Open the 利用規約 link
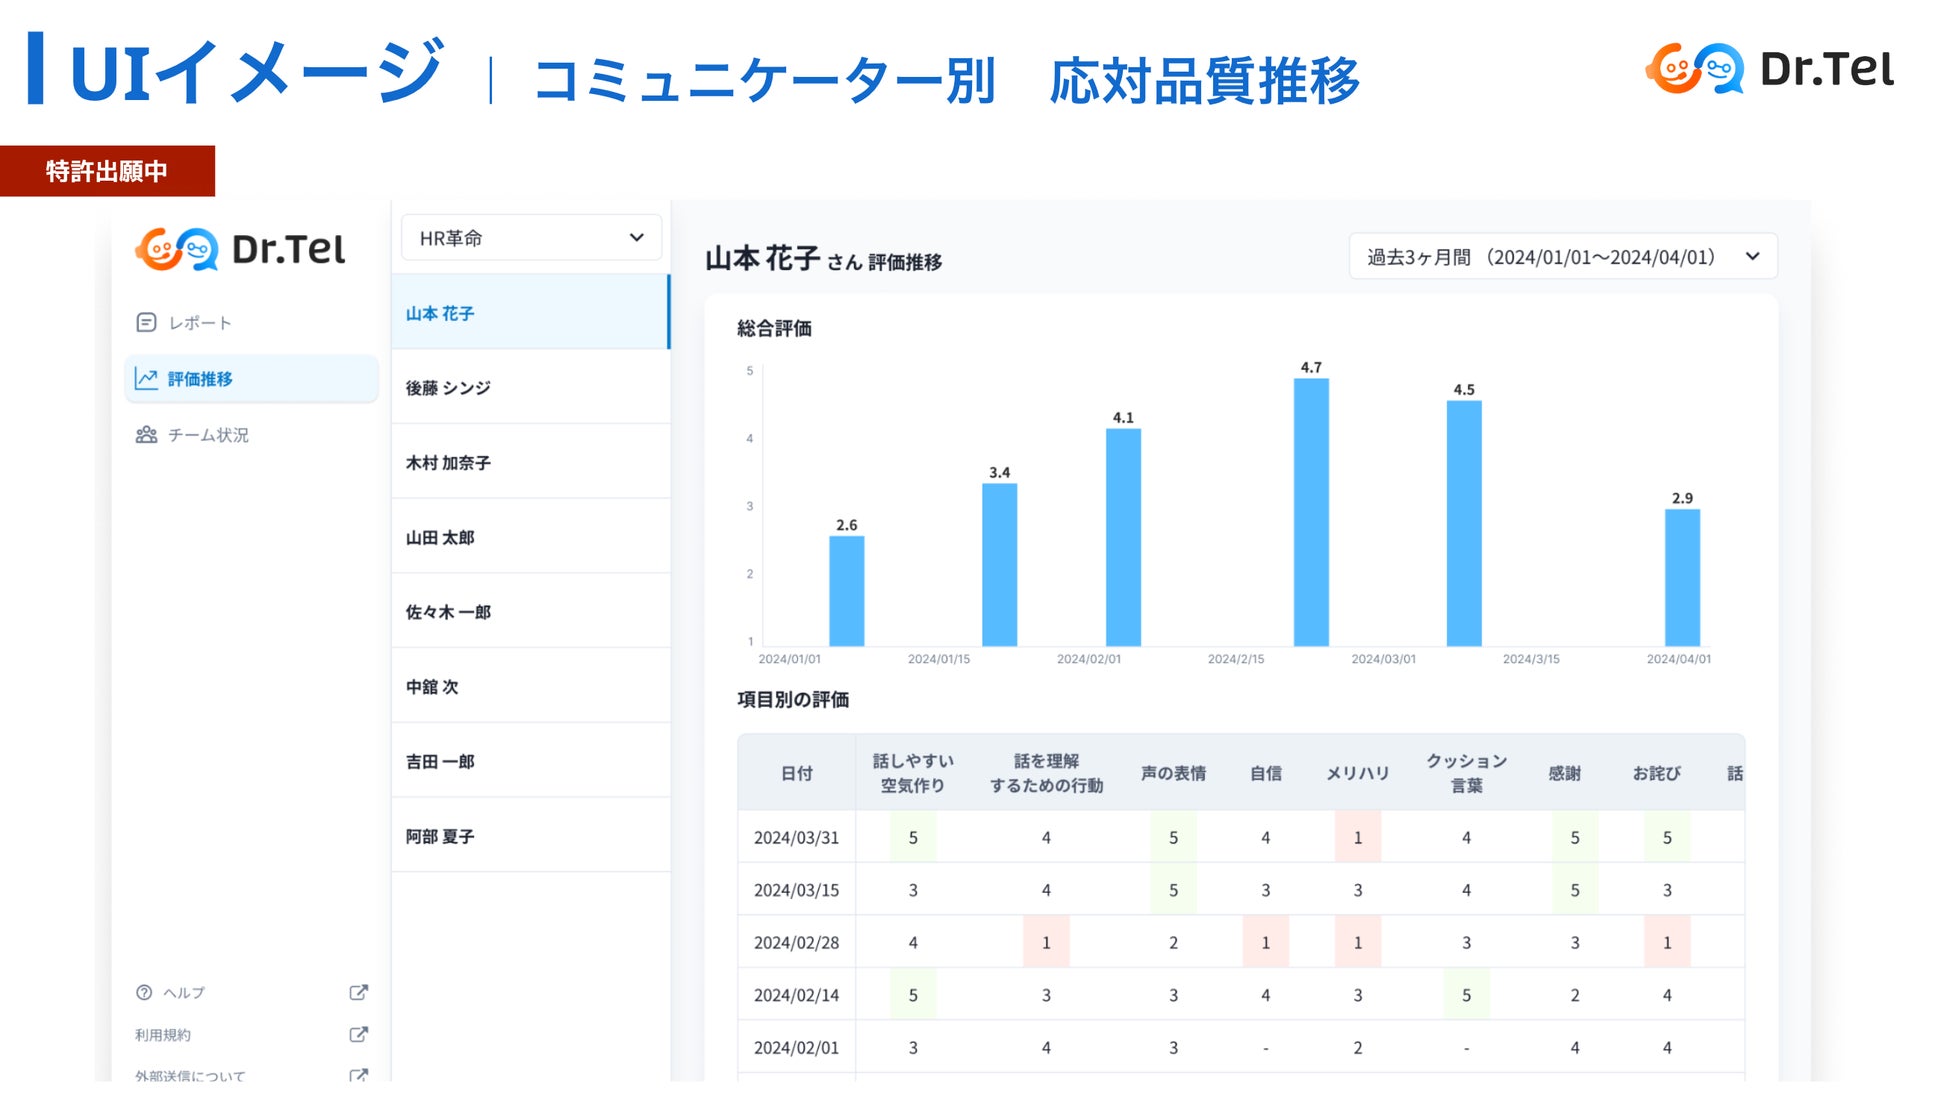Screen dimensions: 1950x1099 (163, 1035)
